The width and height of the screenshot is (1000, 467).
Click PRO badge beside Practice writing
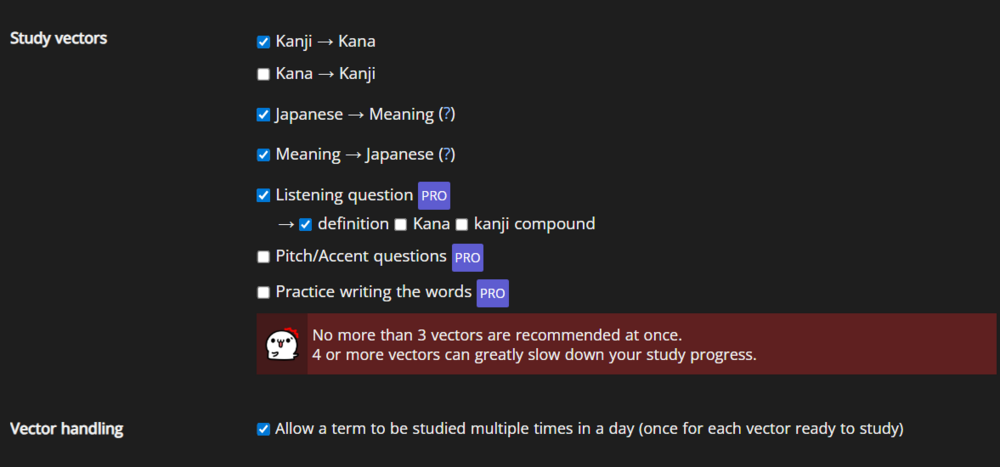[x=492, y=293]
